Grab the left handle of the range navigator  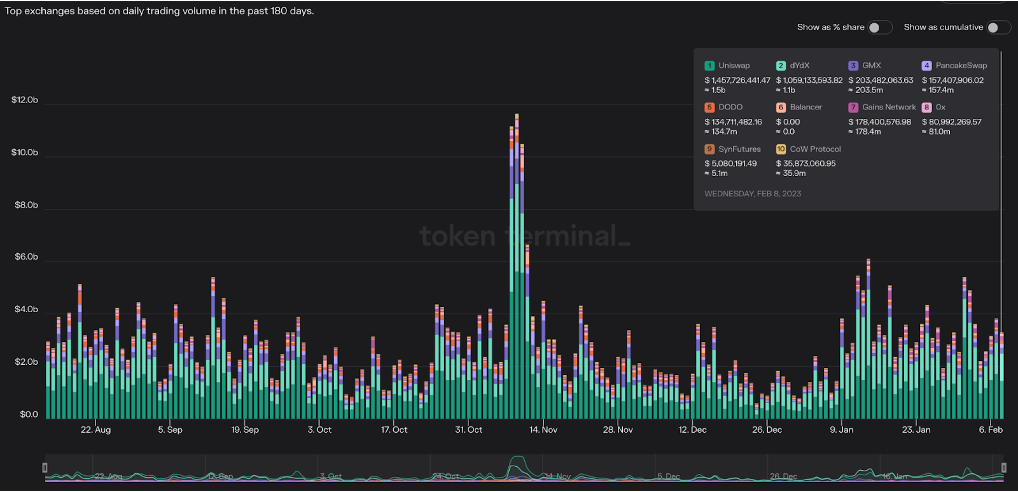point(45,467)
